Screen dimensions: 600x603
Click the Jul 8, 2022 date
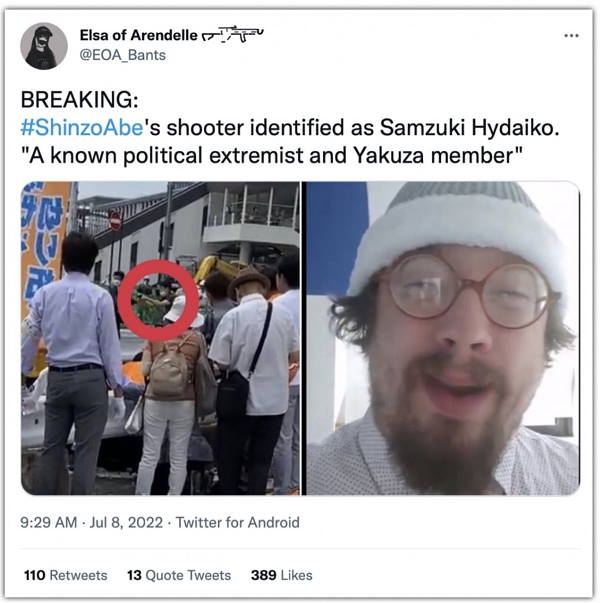(x=126, y=522)
